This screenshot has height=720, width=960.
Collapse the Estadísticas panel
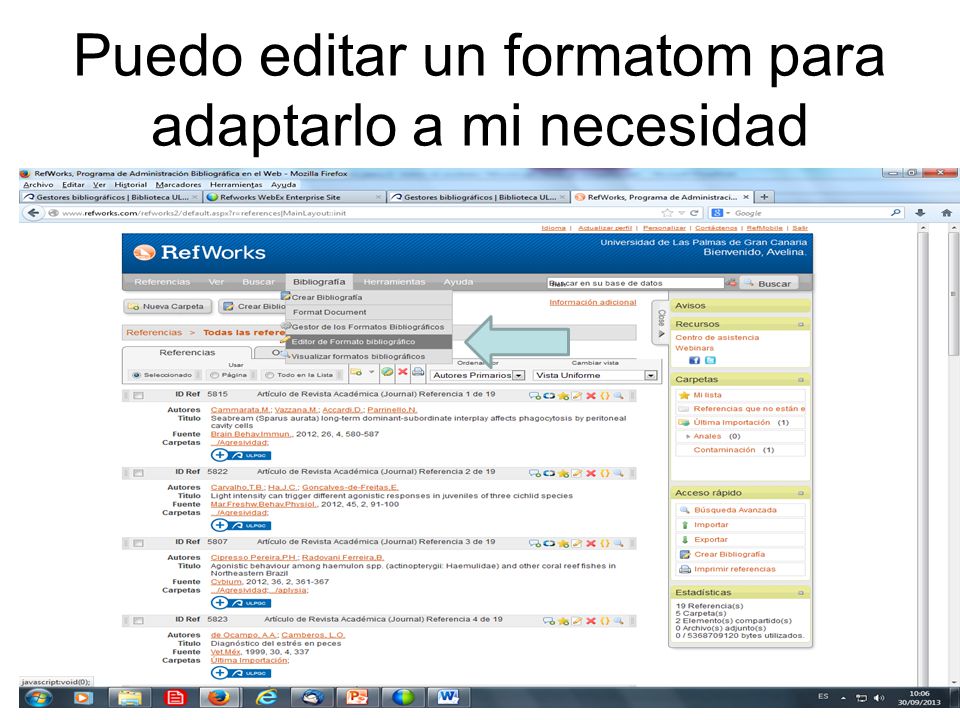pyautogui.click(x=801, y=593)
